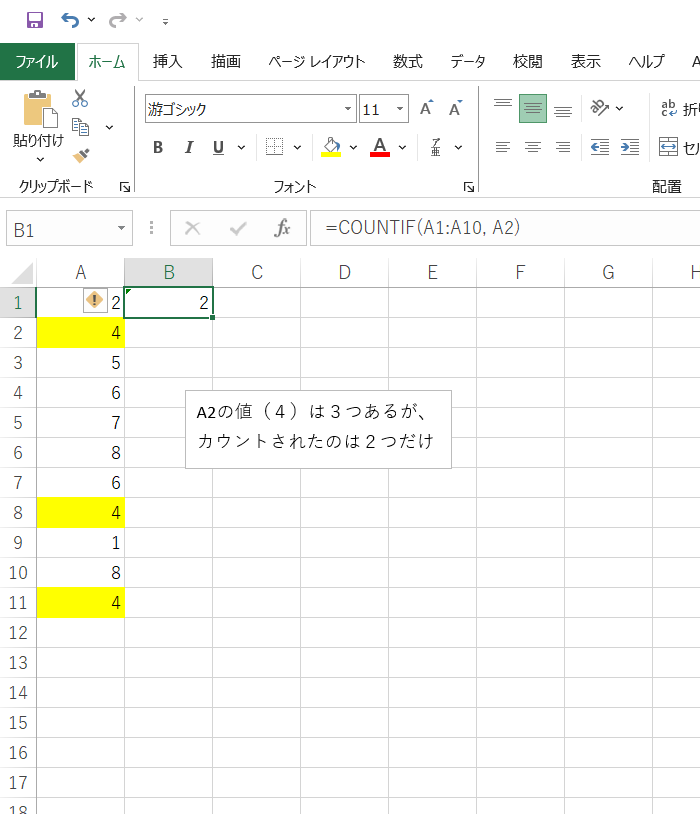Image resolution: width=700 pixels, height=814 pixels.
Task: Click the error warning icon beside cell A1
Action: point(94,301)
